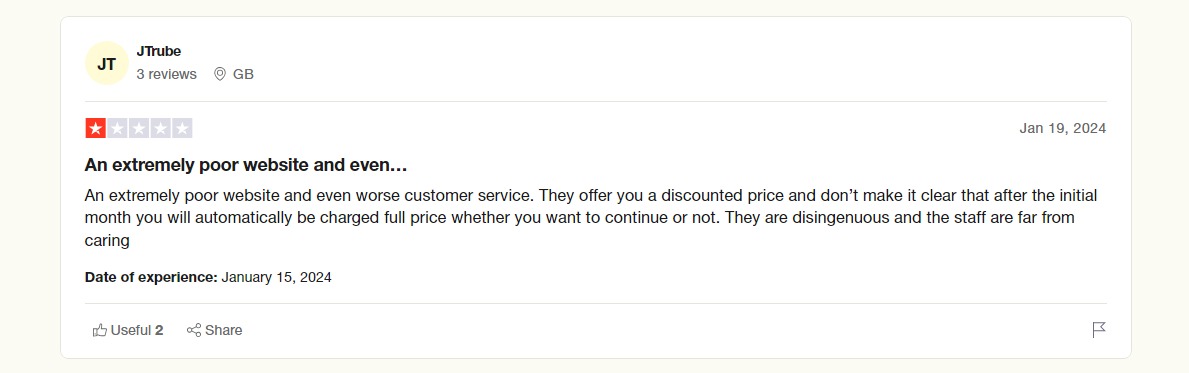1189x373 pixels.
Task: Click the second grey rating star
Action: (117, 128)
